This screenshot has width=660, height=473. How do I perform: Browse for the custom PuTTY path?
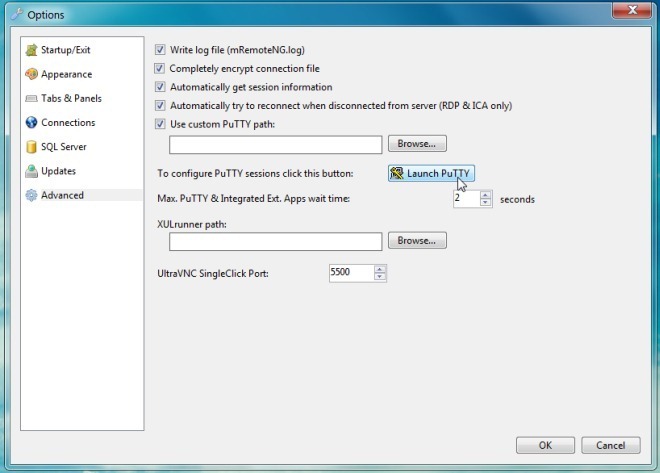click(417, 143)
